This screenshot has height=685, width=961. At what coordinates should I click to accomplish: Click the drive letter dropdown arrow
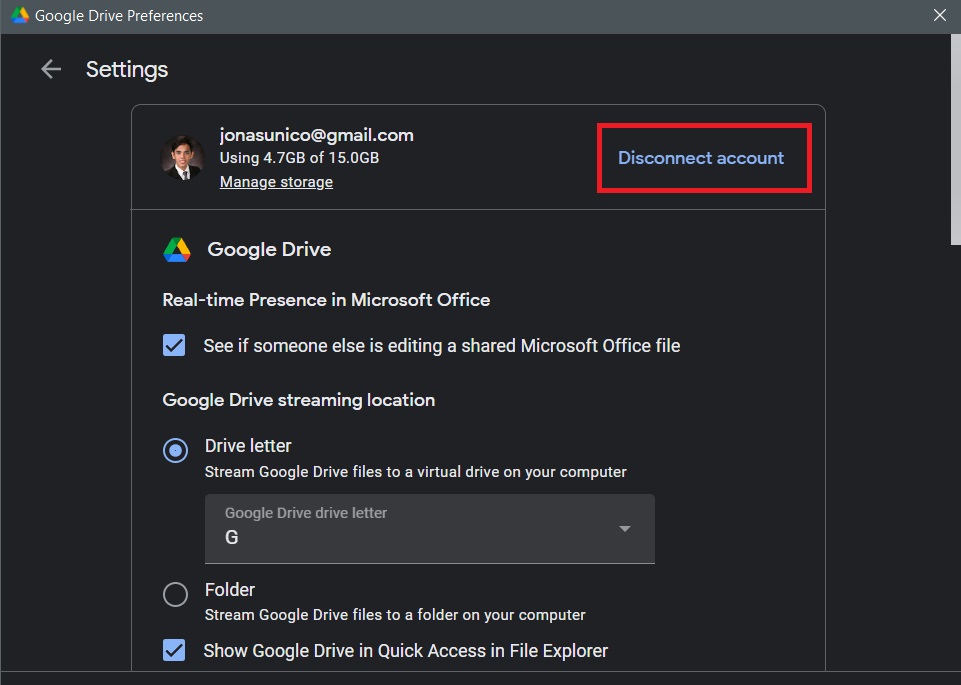pyautogui.click(x=625, y=529)
